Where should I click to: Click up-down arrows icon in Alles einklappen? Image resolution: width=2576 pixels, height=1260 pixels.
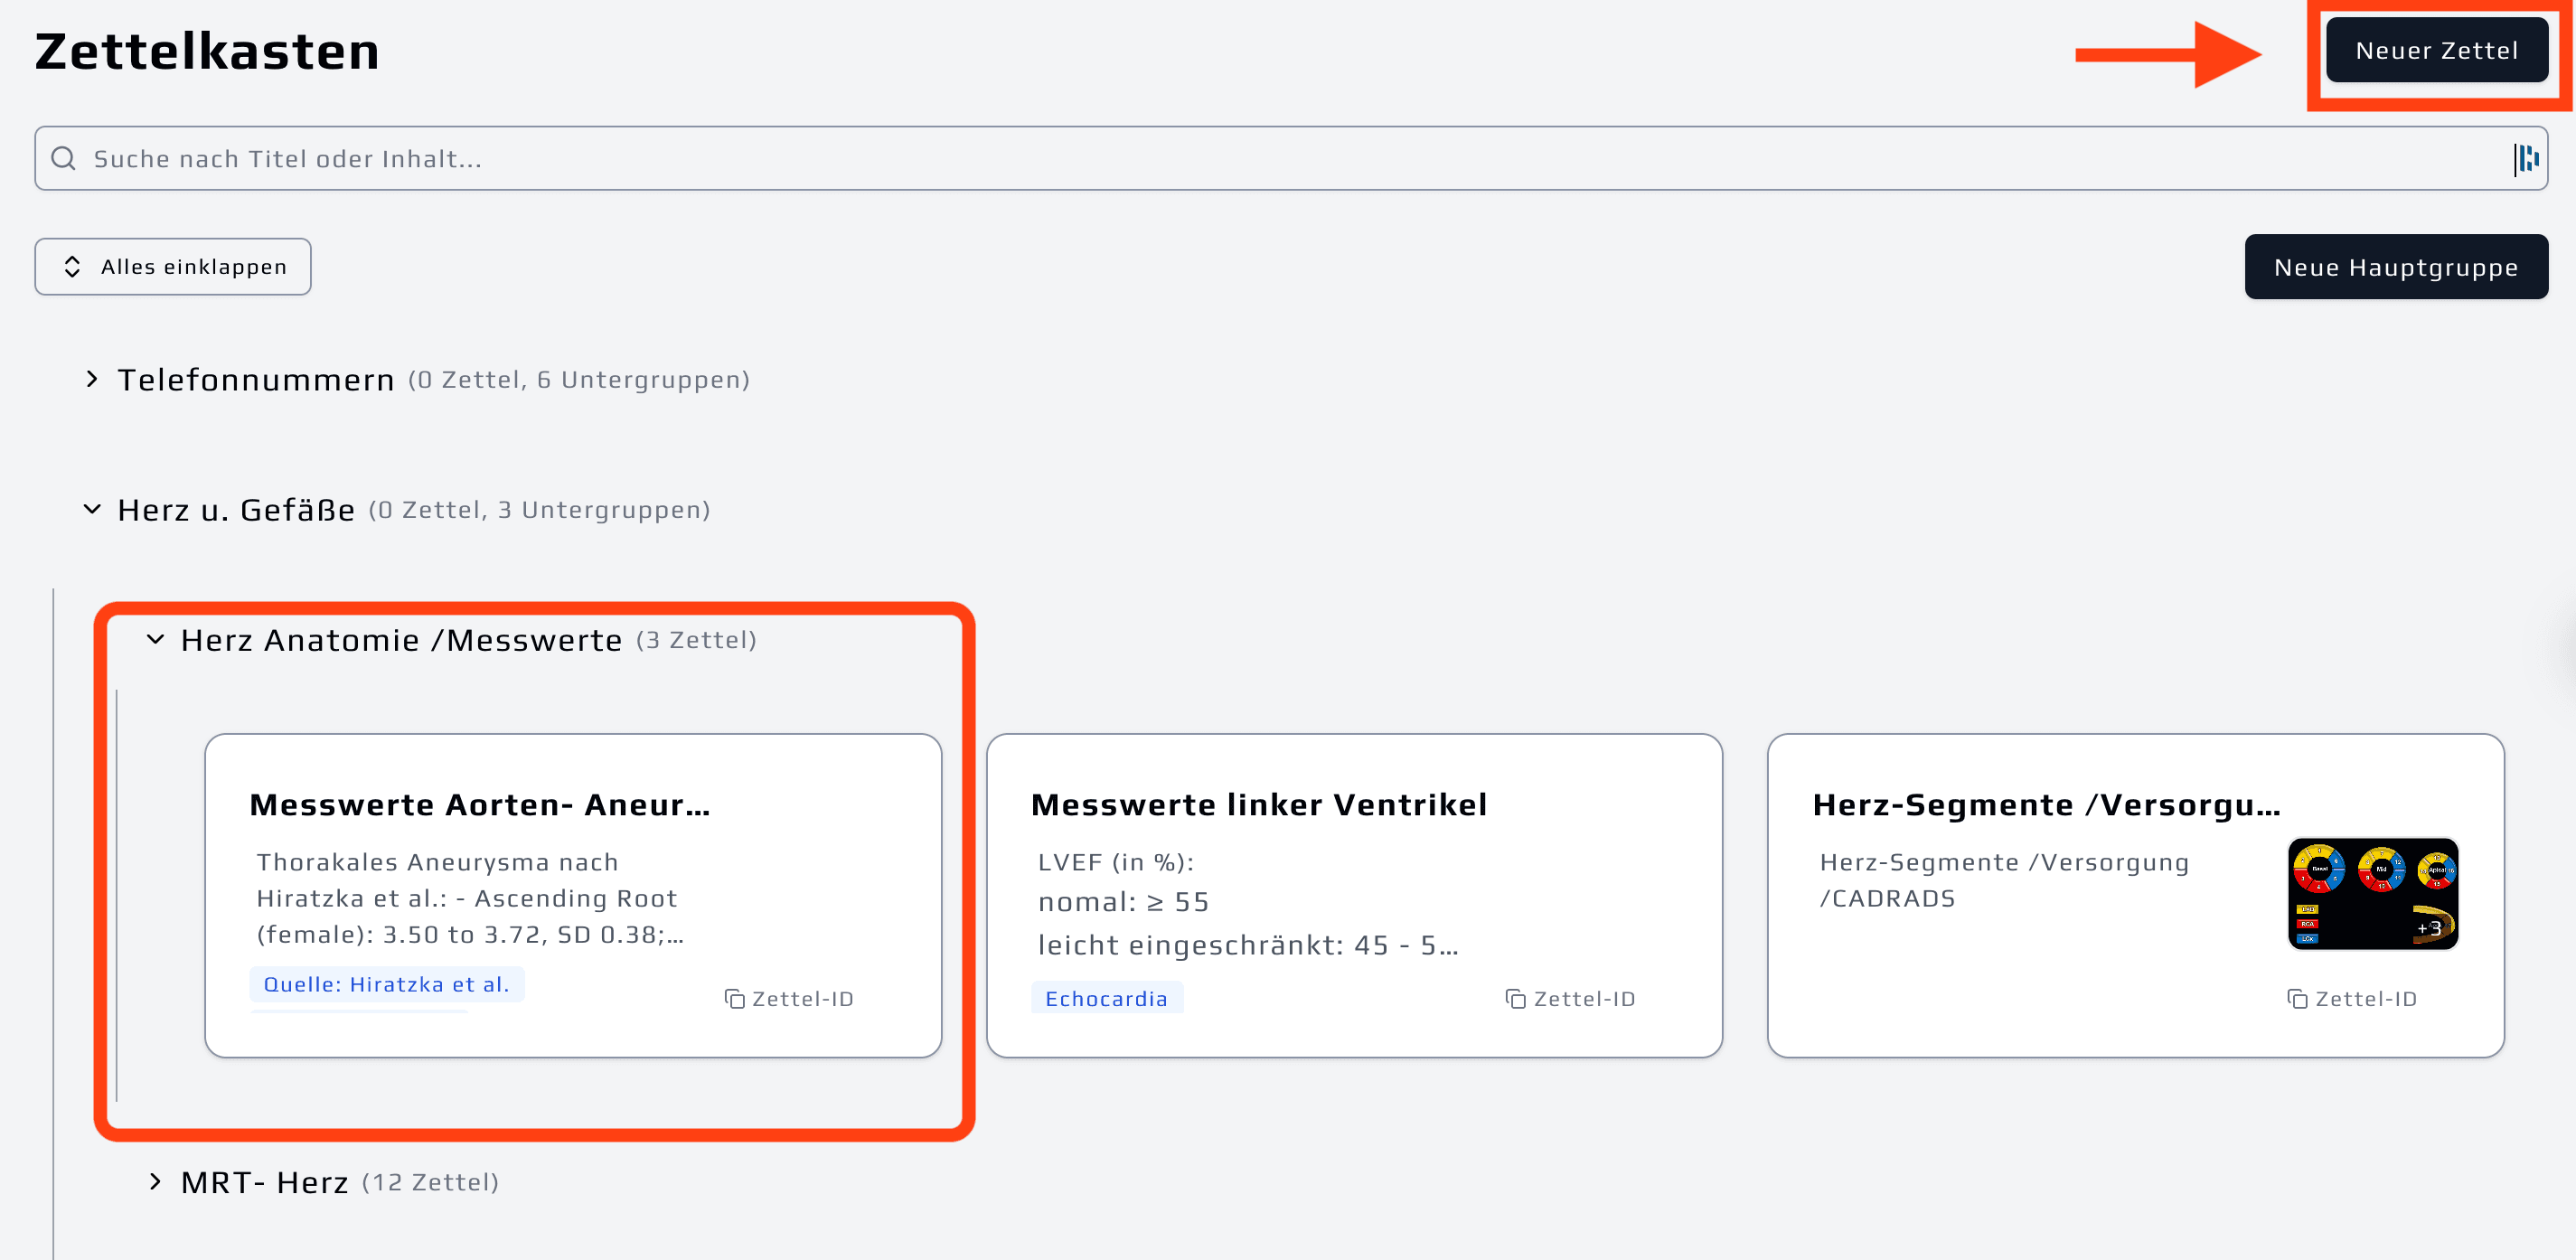click(72, 266)
